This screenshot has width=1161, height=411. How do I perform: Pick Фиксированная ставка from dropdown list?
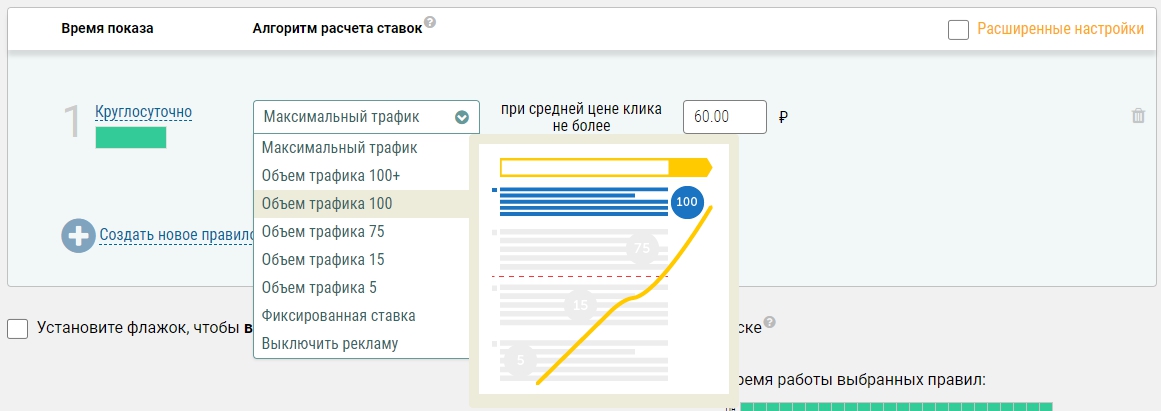[x=338, y=316]
